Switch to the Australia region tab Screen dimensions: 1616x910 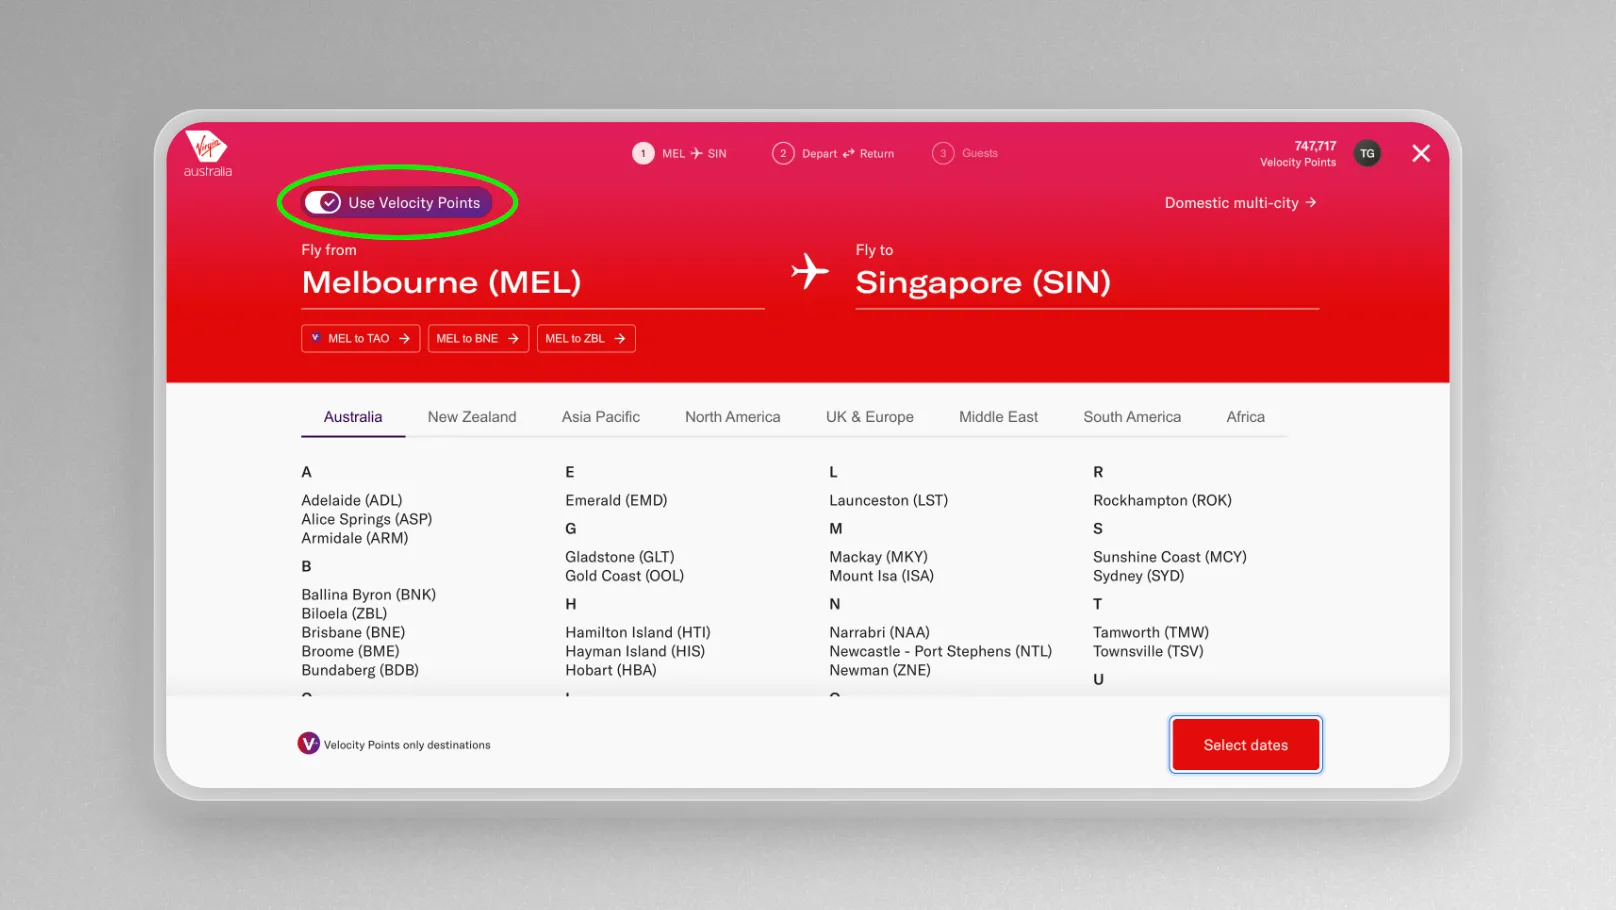click(x=353, y=417)
